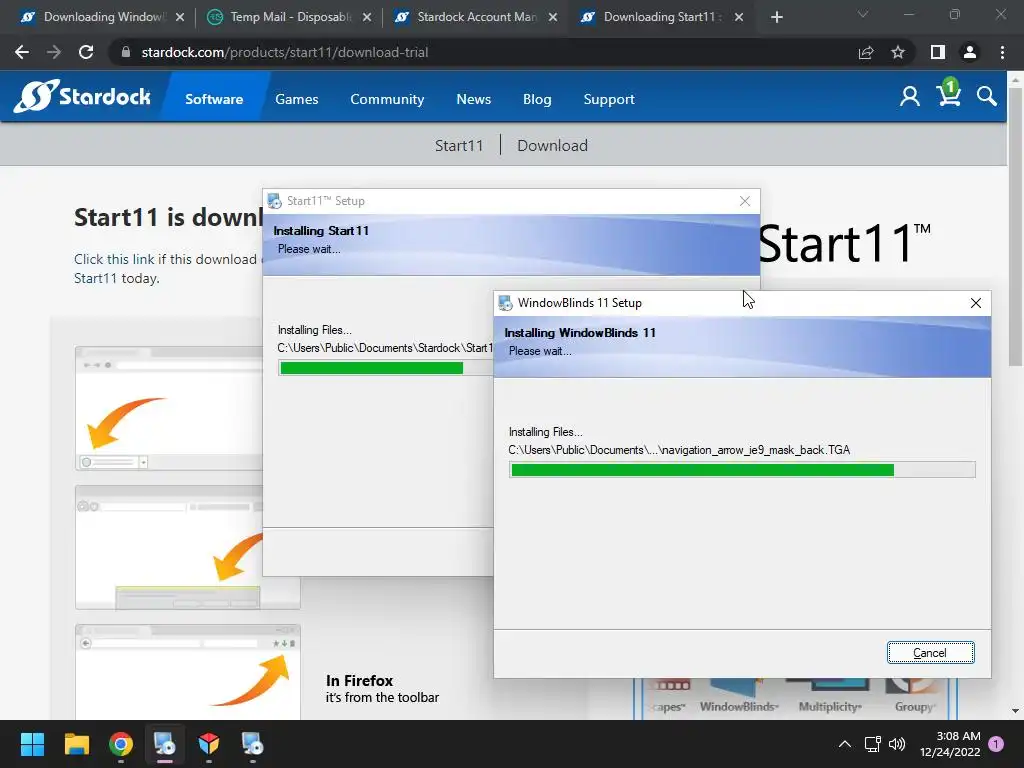Image resolution: width=1024 pixels, height=768 pixels.
Task: Close the Stardock Account Manager tab
Action: point(553,17)
